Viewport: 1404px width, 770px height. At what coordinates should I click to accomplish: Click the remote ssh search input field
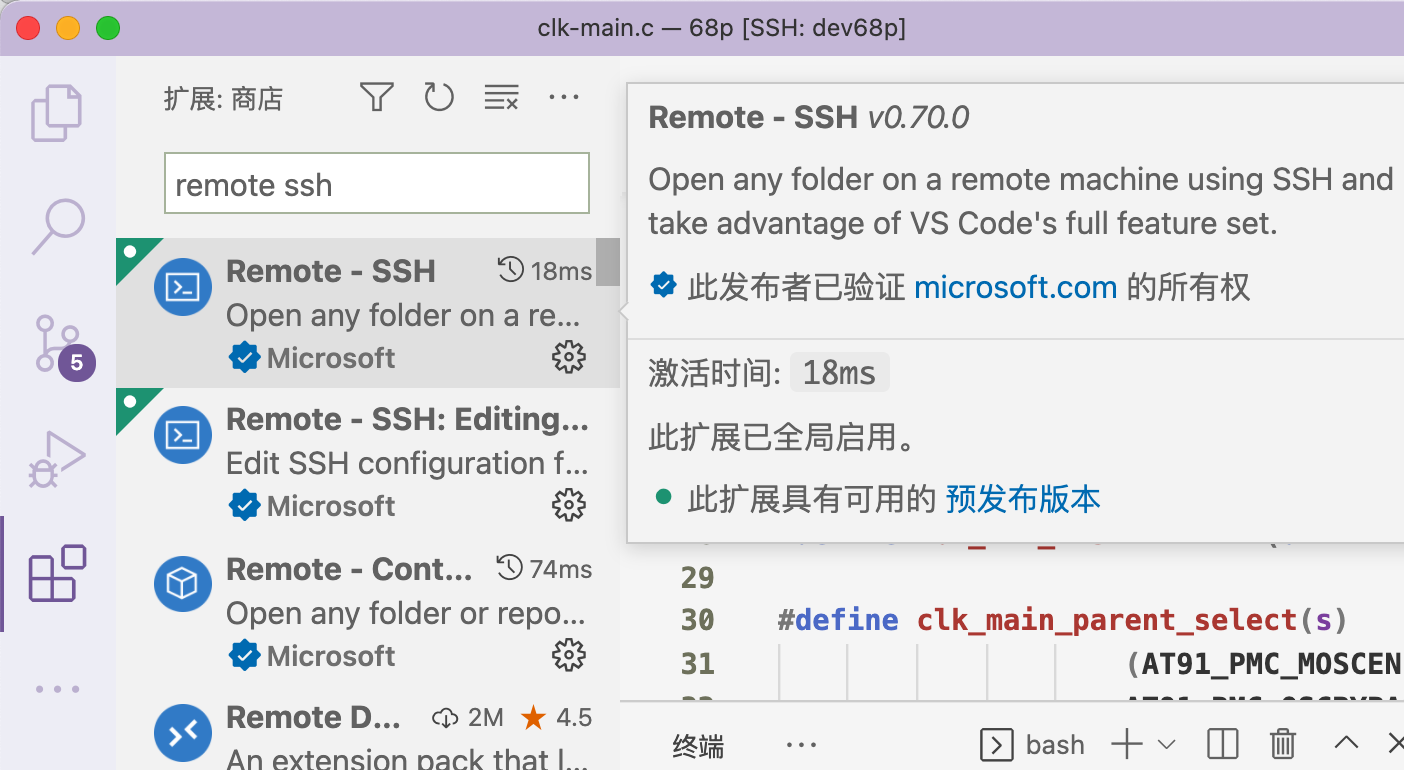[376, 184]
